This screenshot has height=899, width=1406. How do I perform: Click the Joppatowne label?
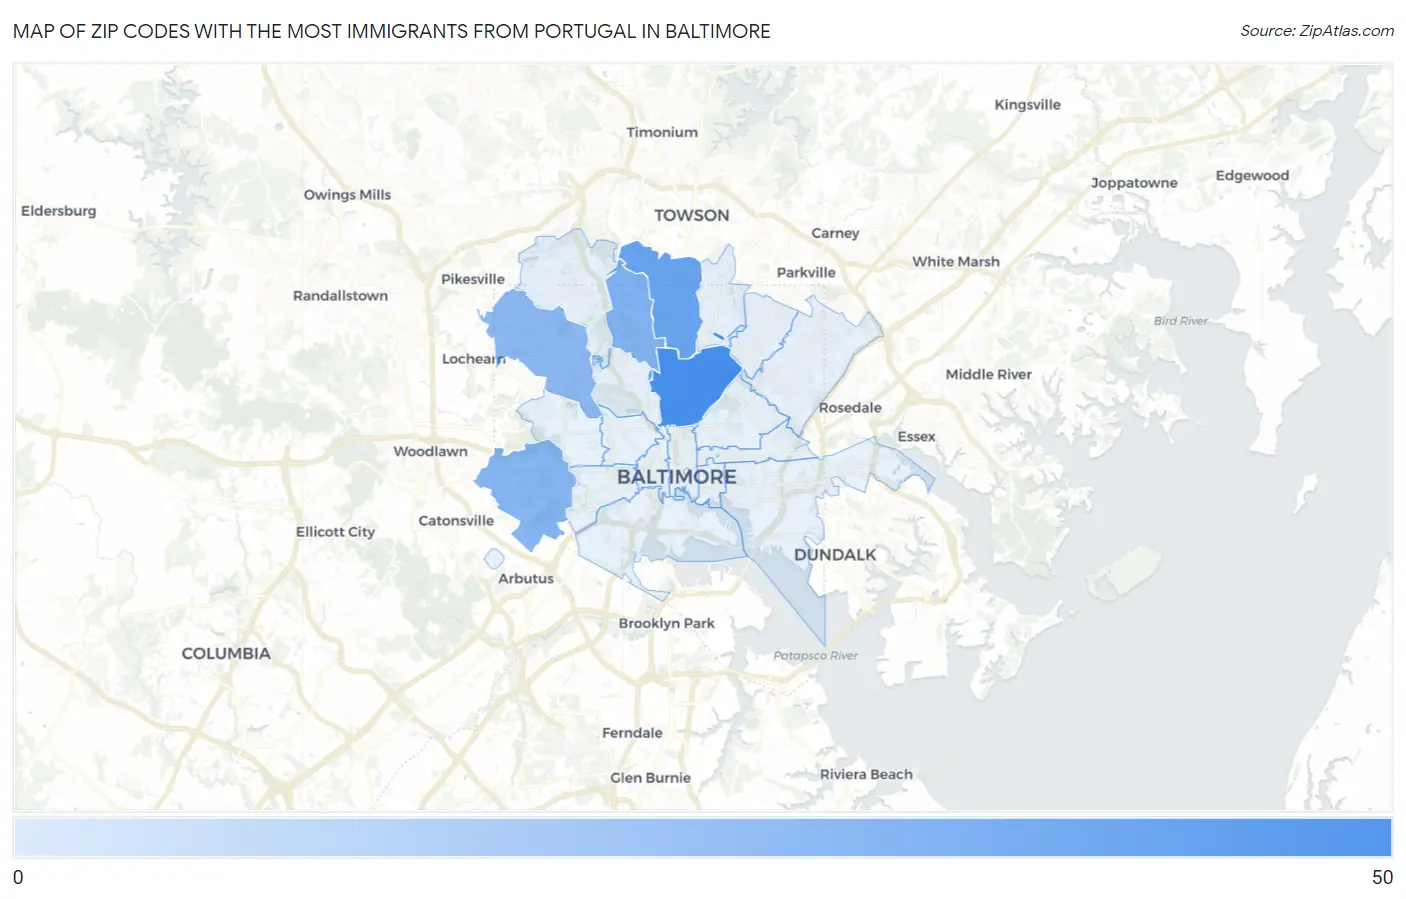coord(1134,183)
